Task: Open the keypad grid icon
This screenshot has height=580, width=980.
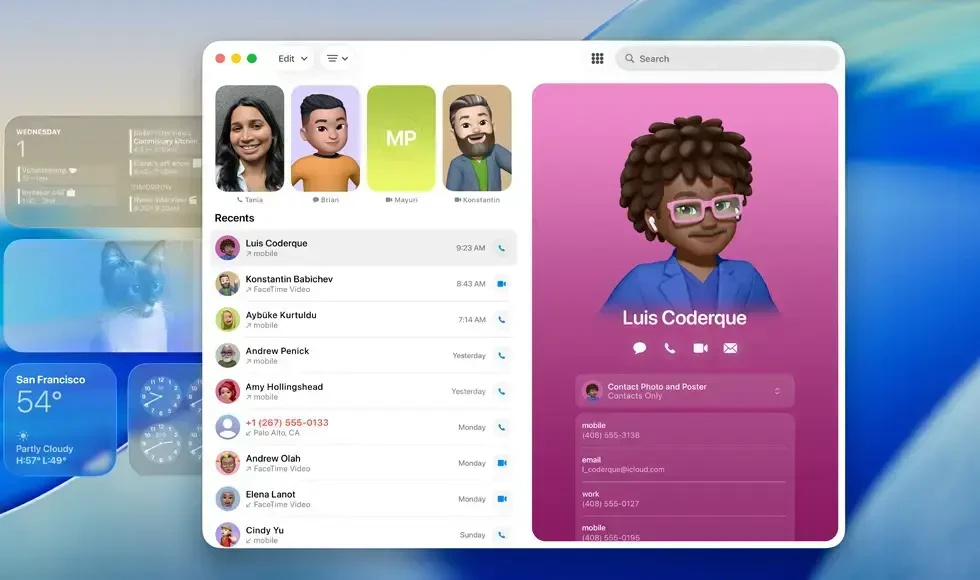Action: pyautogui.click(x=598, y=58)
